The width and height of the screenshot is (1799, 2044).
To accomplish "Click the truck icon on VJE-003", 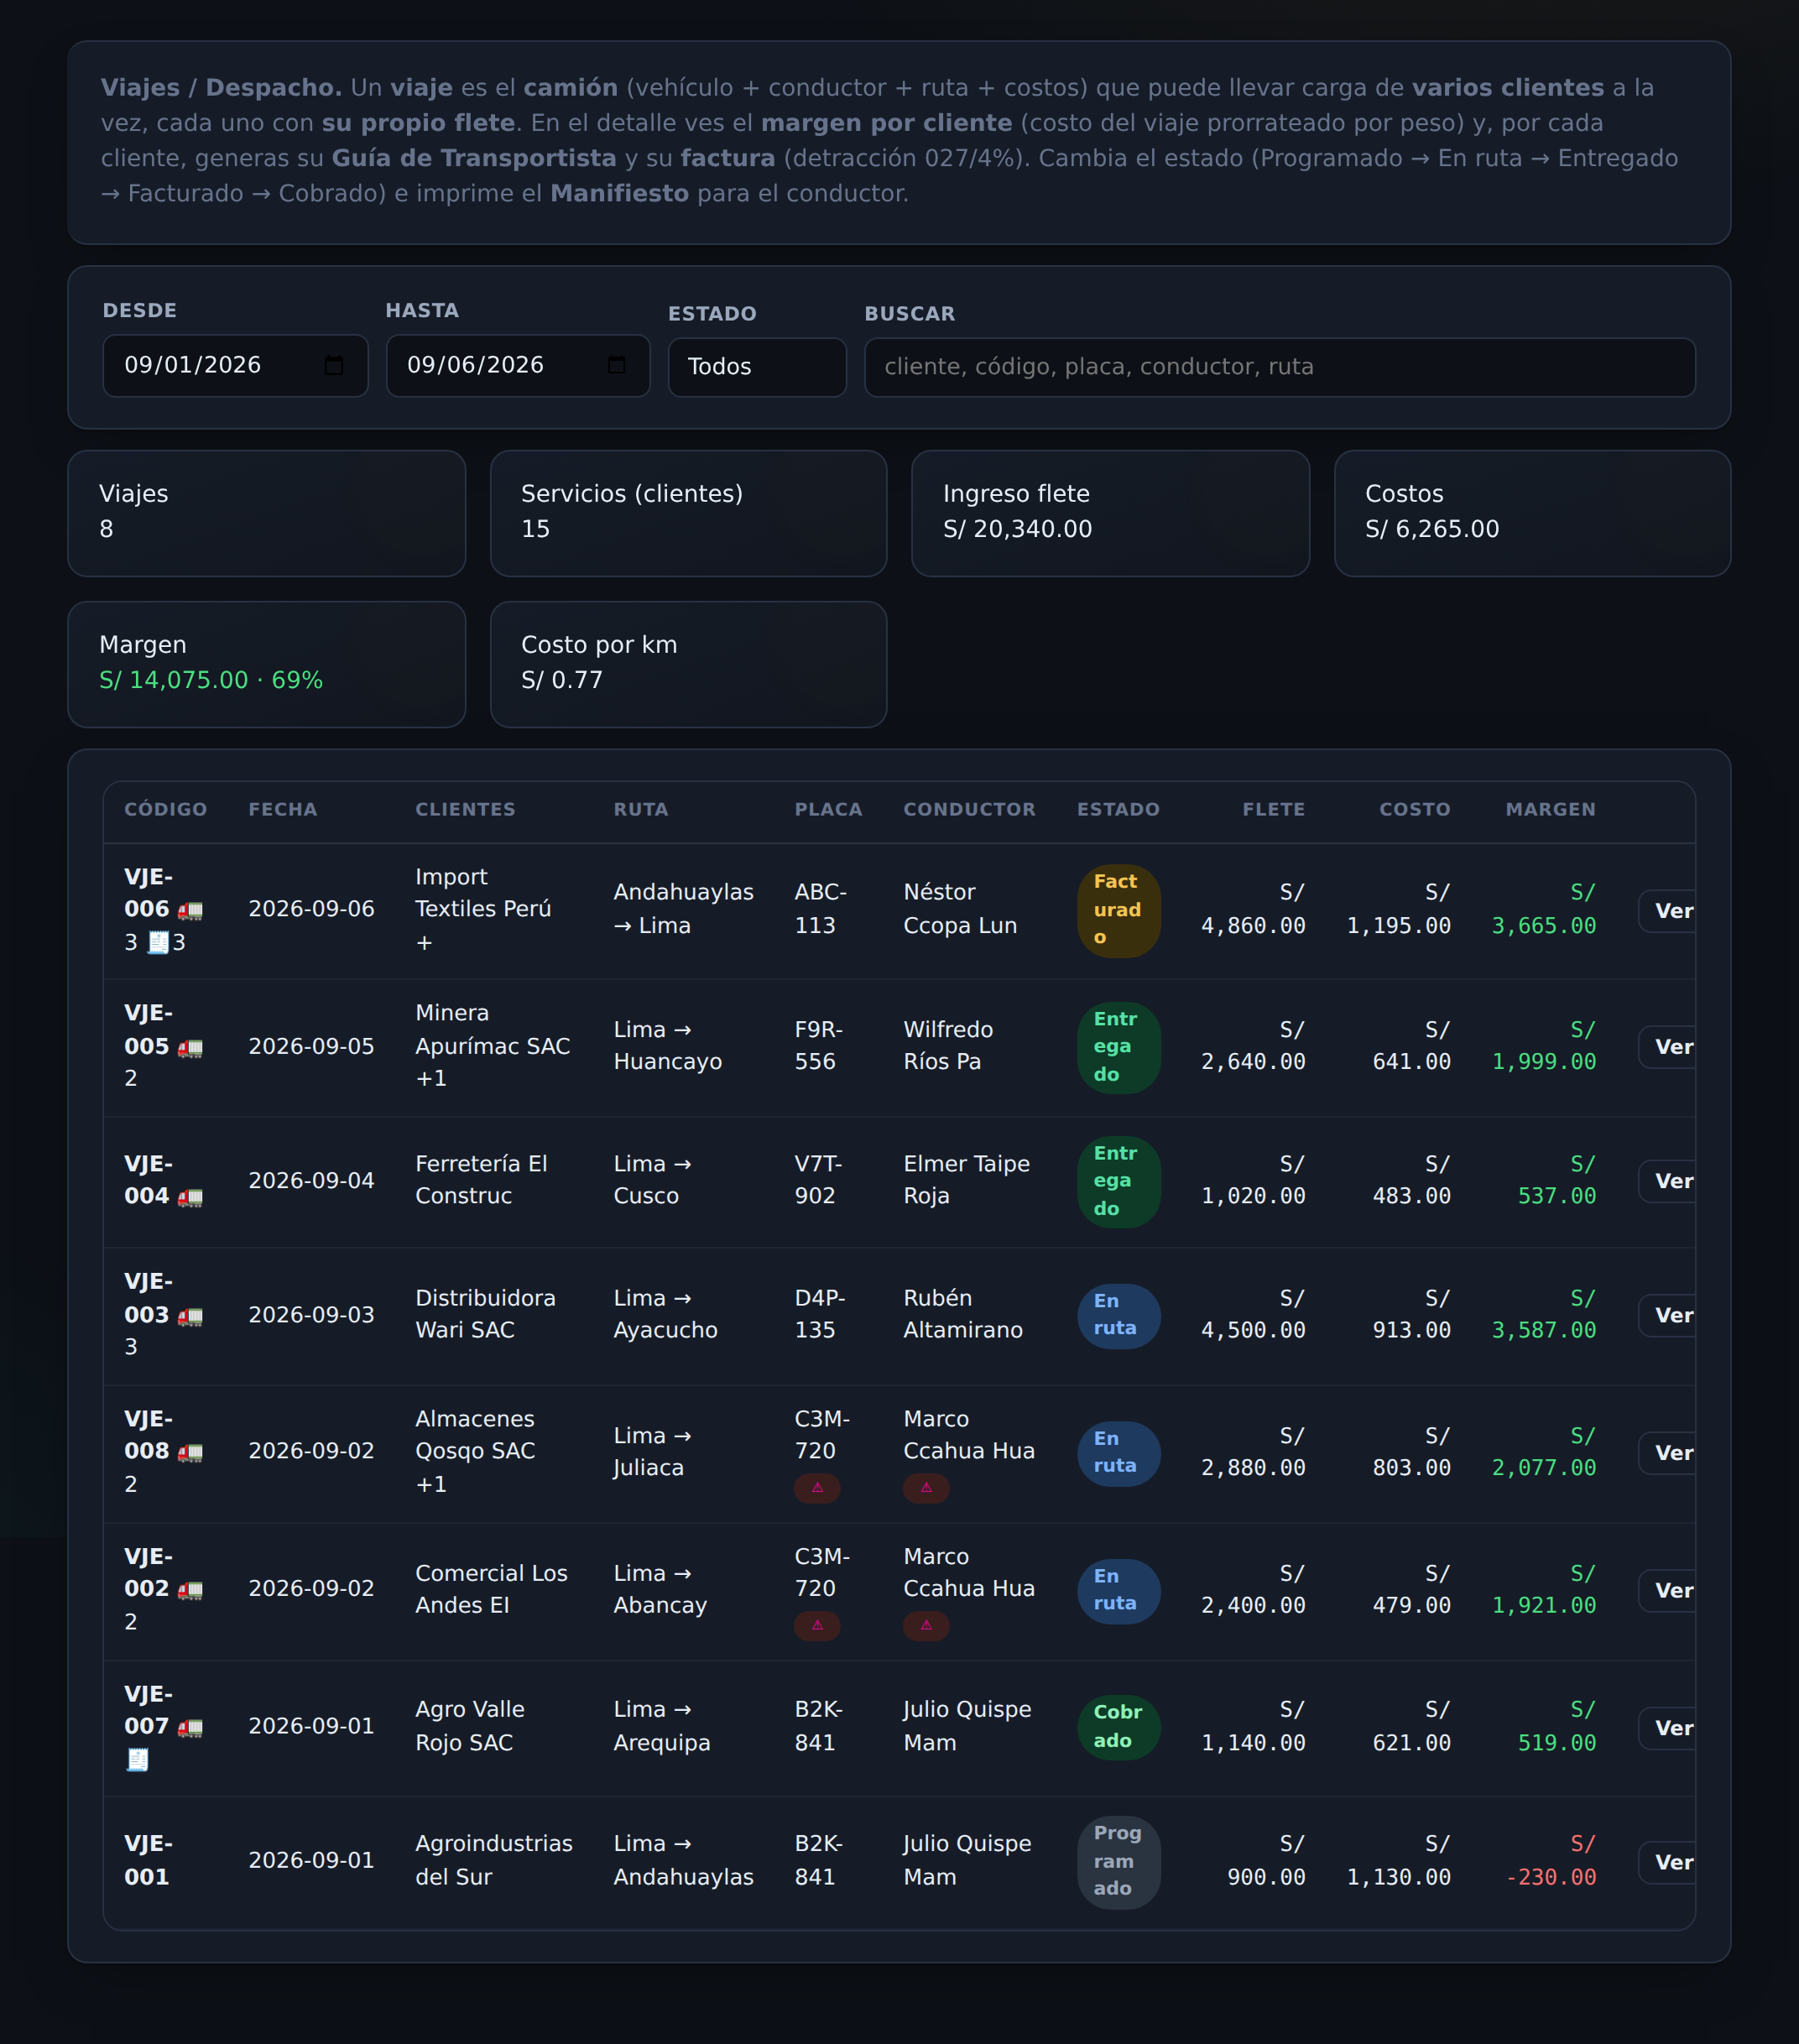I will [190, 1316].
